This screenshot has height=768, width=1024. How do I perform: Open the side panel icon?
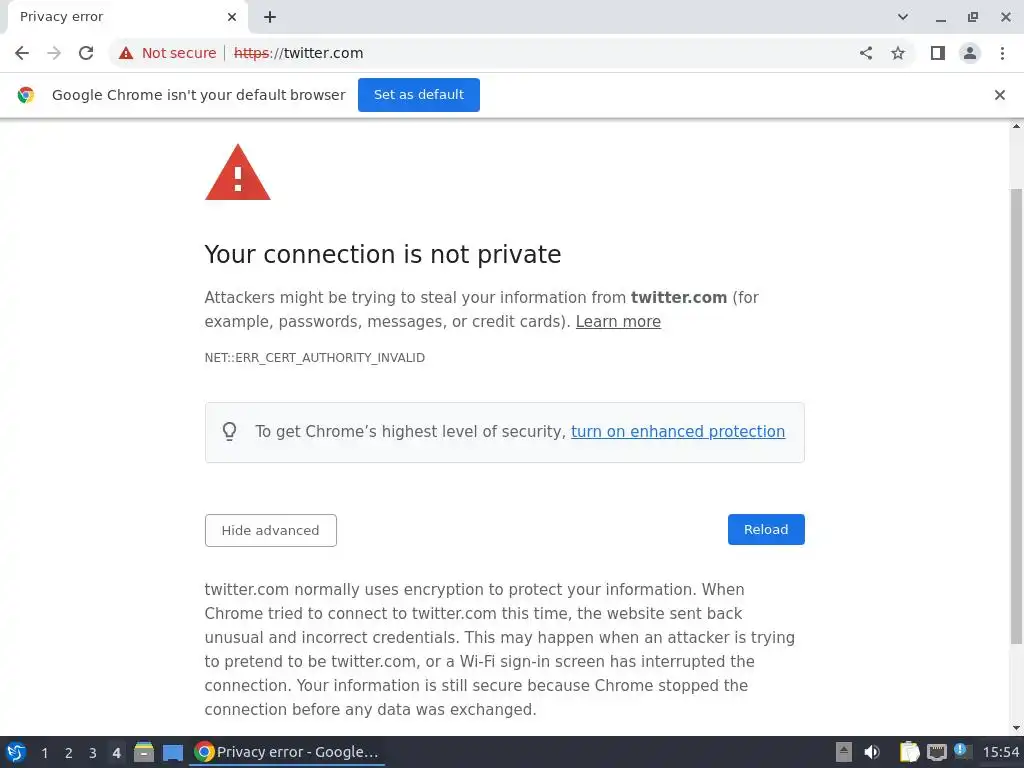point(937,53)
